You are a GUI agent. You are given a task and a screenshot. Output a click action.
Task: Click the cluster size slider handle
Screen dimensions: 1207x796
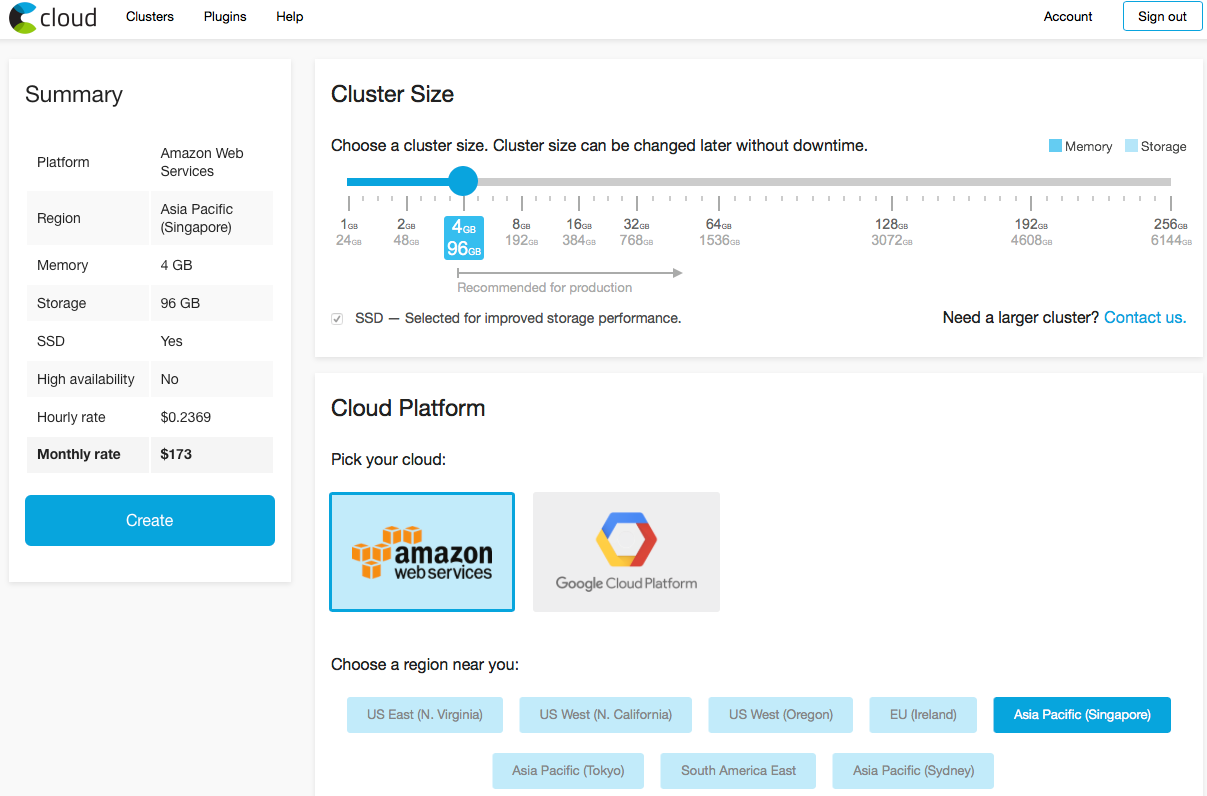pos(462,181)
